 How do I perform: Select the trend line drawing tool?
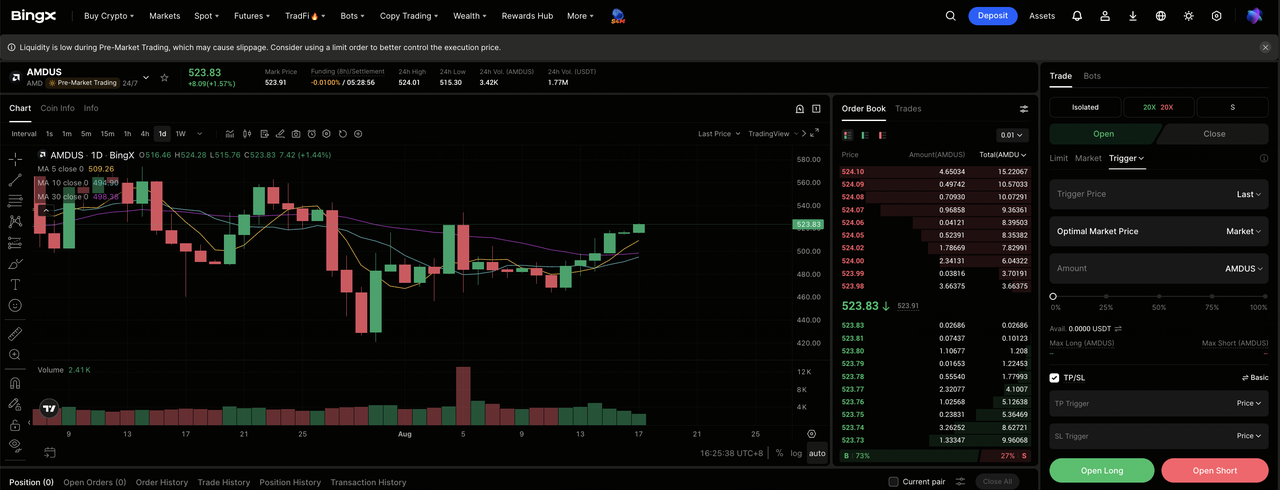(15, 180)
